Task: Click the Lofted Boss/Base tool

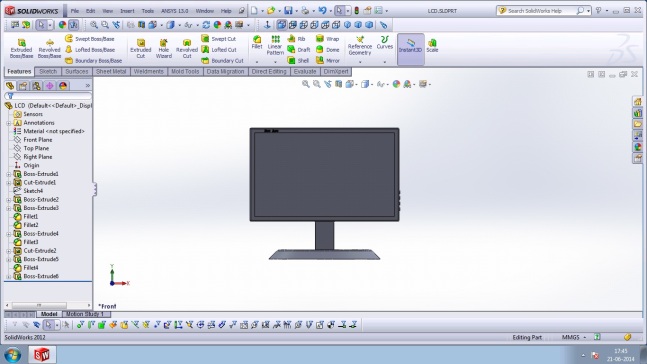Action: 90,50
